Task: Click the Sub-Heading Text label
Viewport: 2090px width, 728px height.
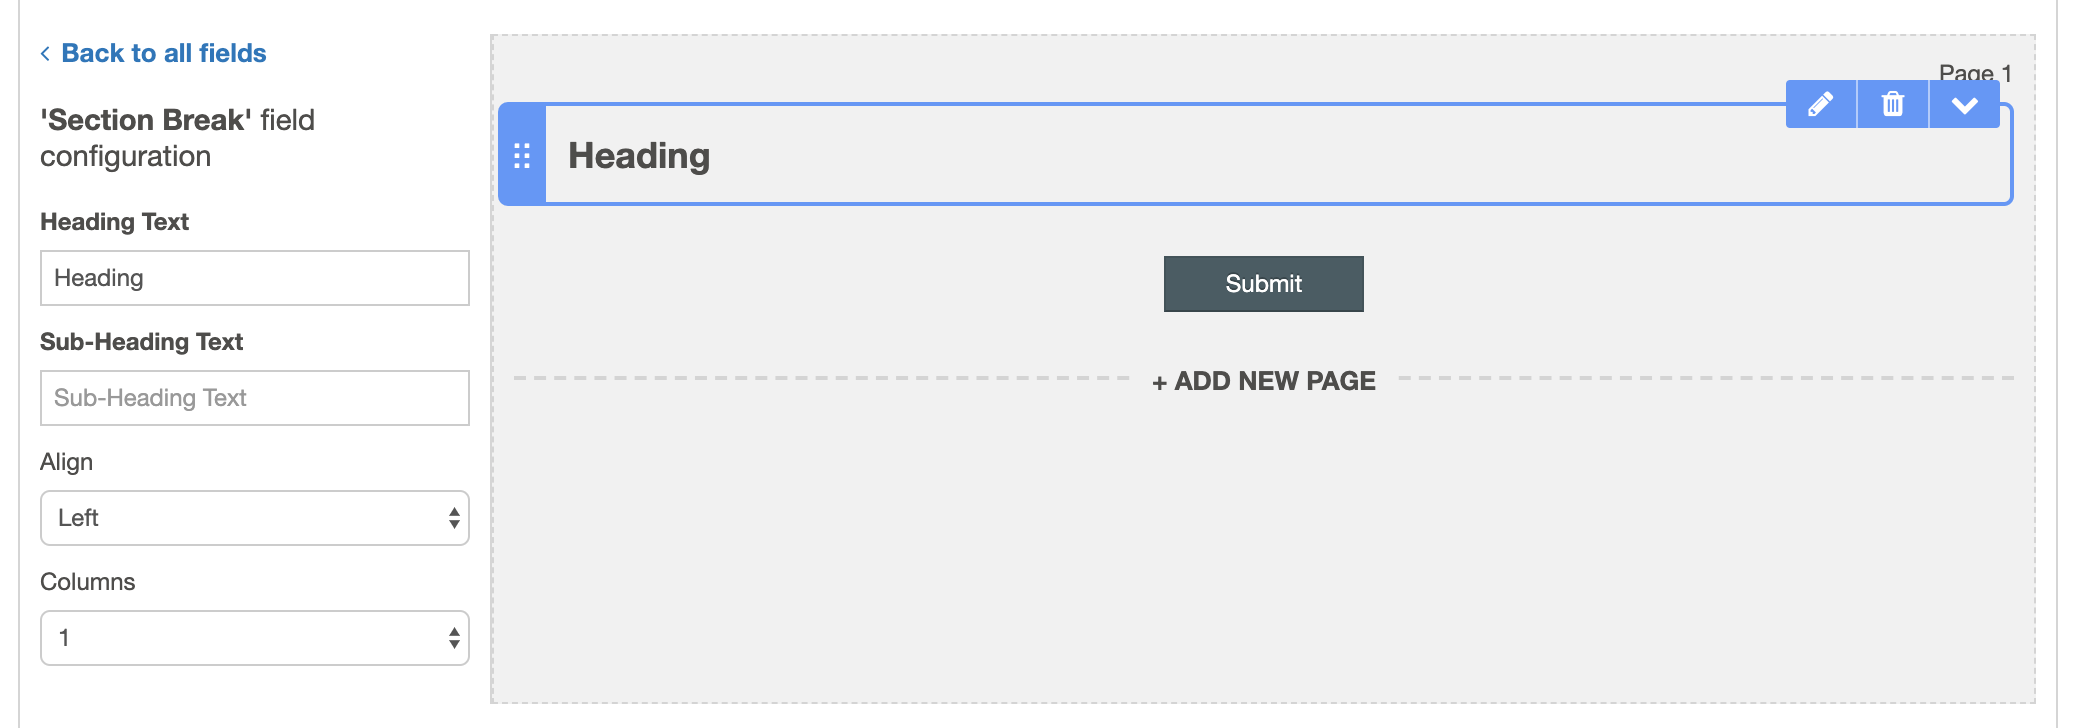Action: 141,342
